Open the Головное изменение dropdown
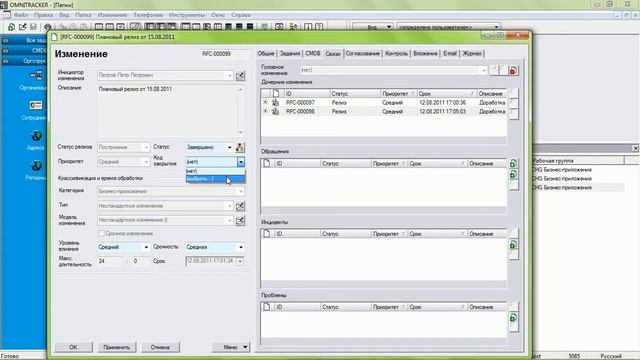Image resolution: width=640 pixels, height=360 pixels. click(484, 70)
